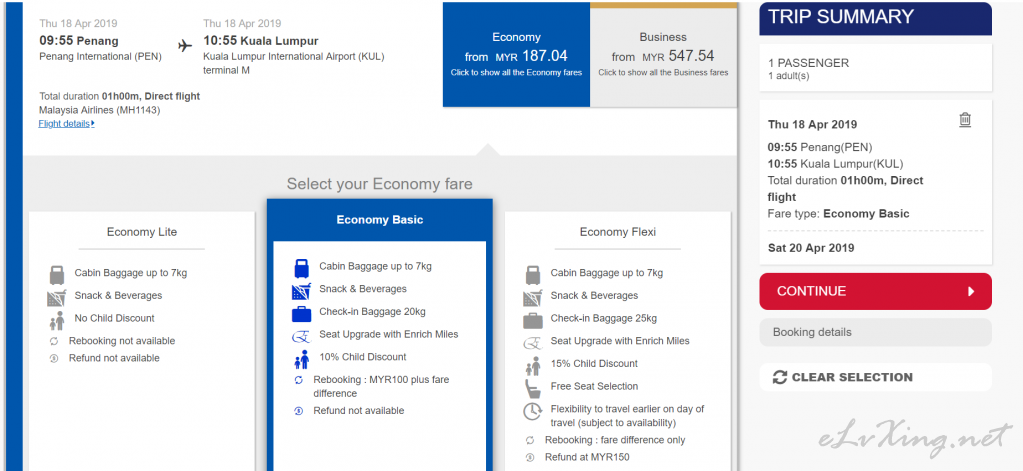This screenshot has width=1023, height=471.
Task: Click the Economy Flexi clock flexibility icon
Action: pos(532,412)
